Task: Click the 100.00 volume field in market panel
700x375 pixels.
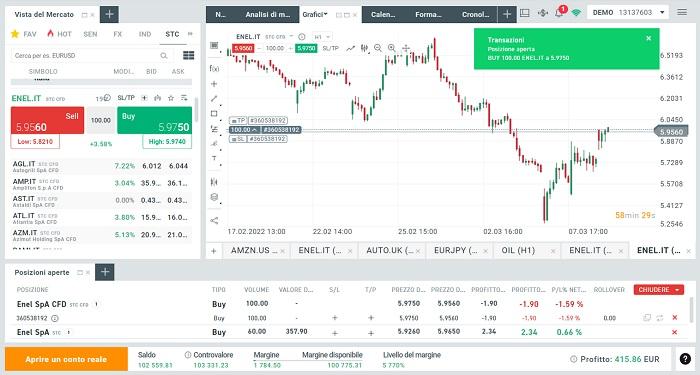Action: tap(100, 120)
